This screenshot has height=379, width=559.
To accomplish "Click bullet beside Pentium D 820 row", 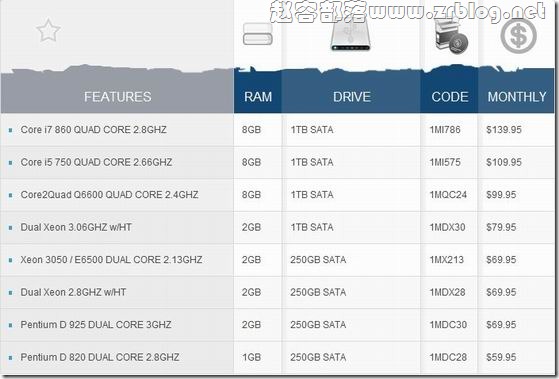I will pyautogui.click(x=10, y=358).
